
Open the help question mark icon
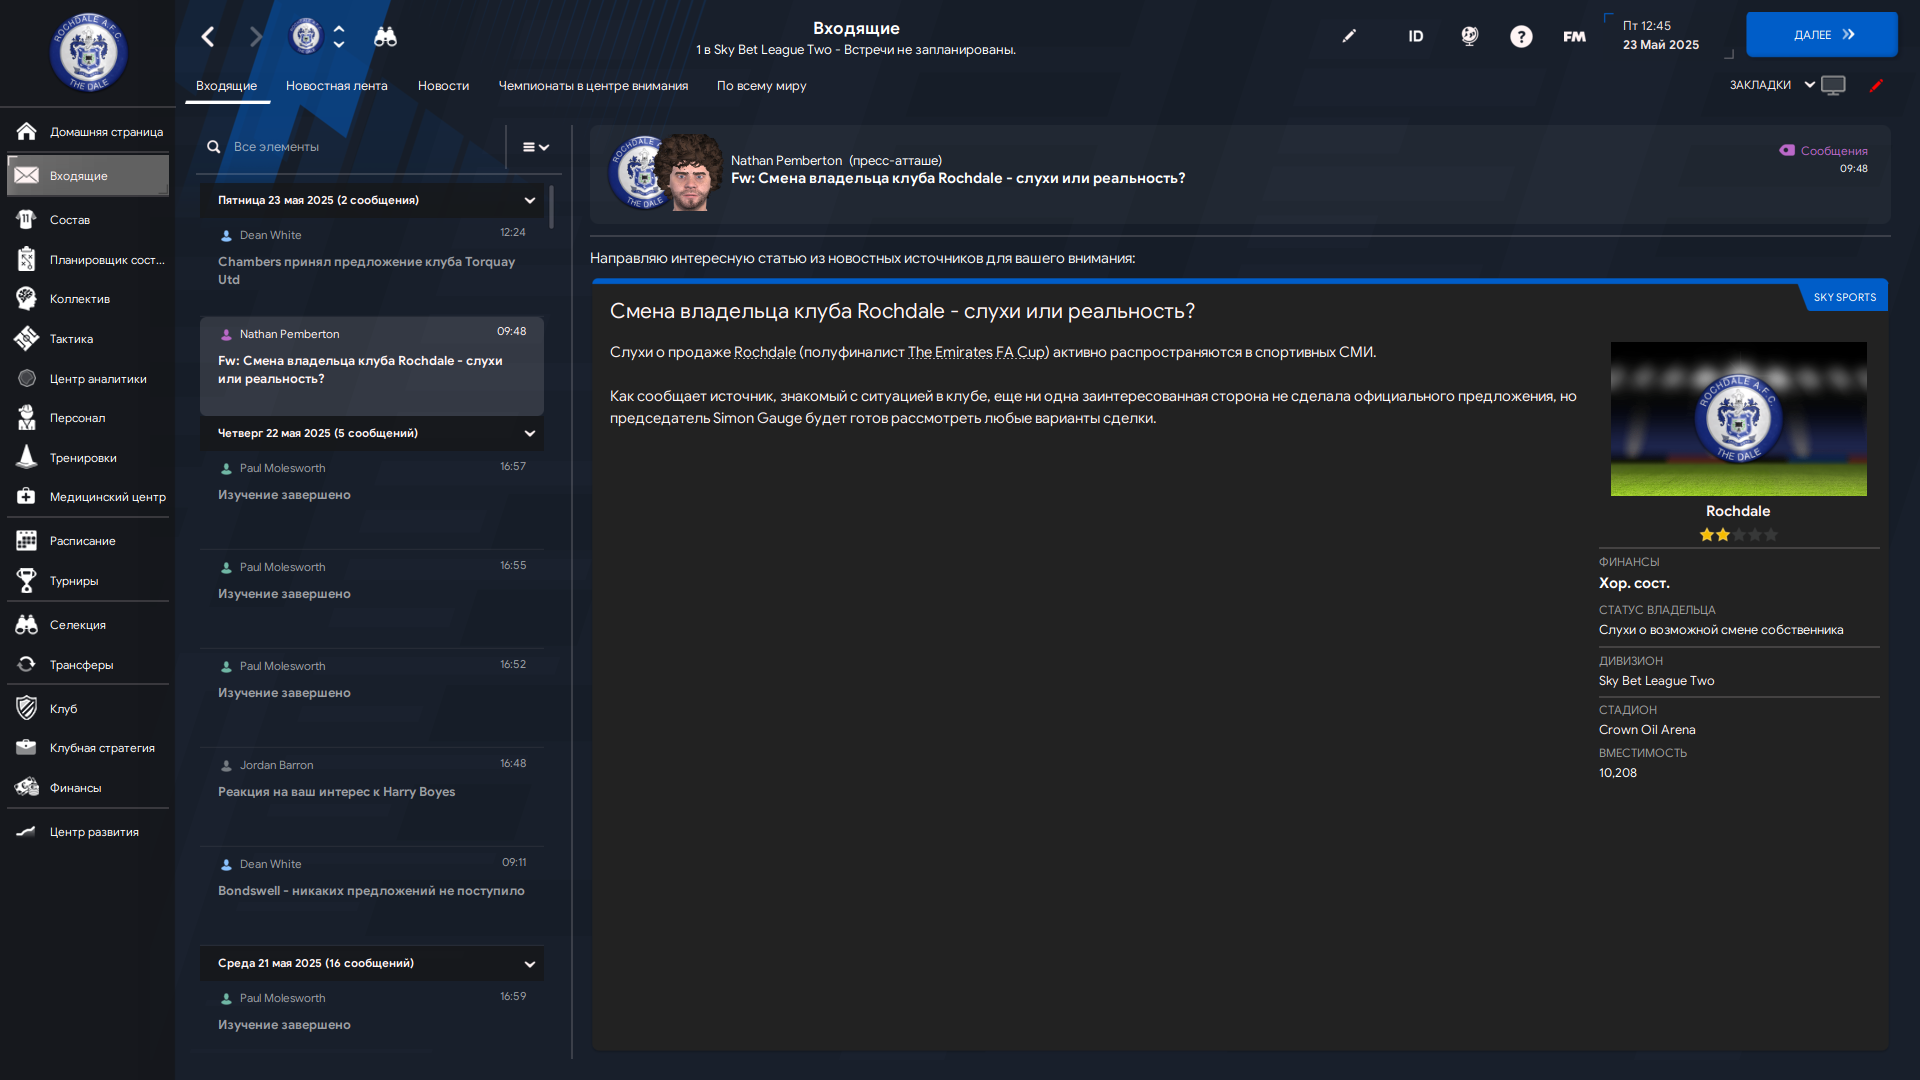(x=1521, y=37)
